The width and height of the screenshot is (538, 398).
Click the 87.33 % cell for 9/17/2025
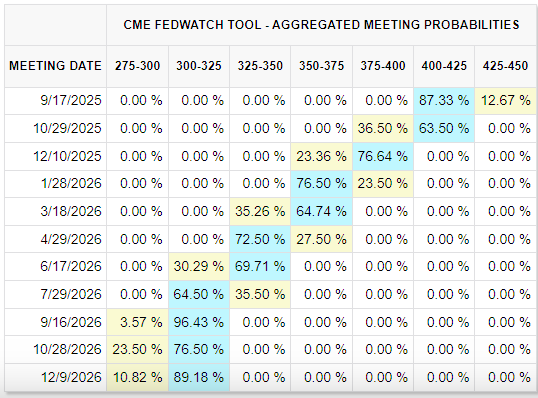pos(444,101)
